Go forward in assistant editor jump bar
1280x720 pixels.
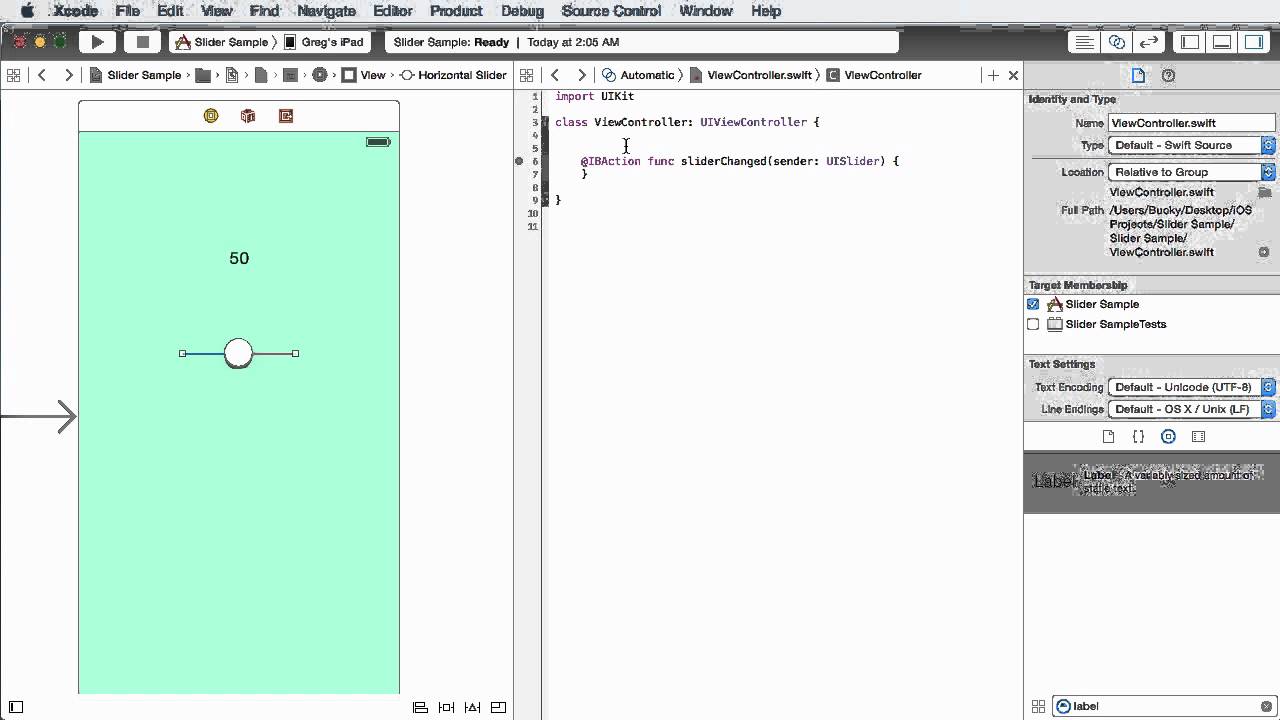[581, 75]
